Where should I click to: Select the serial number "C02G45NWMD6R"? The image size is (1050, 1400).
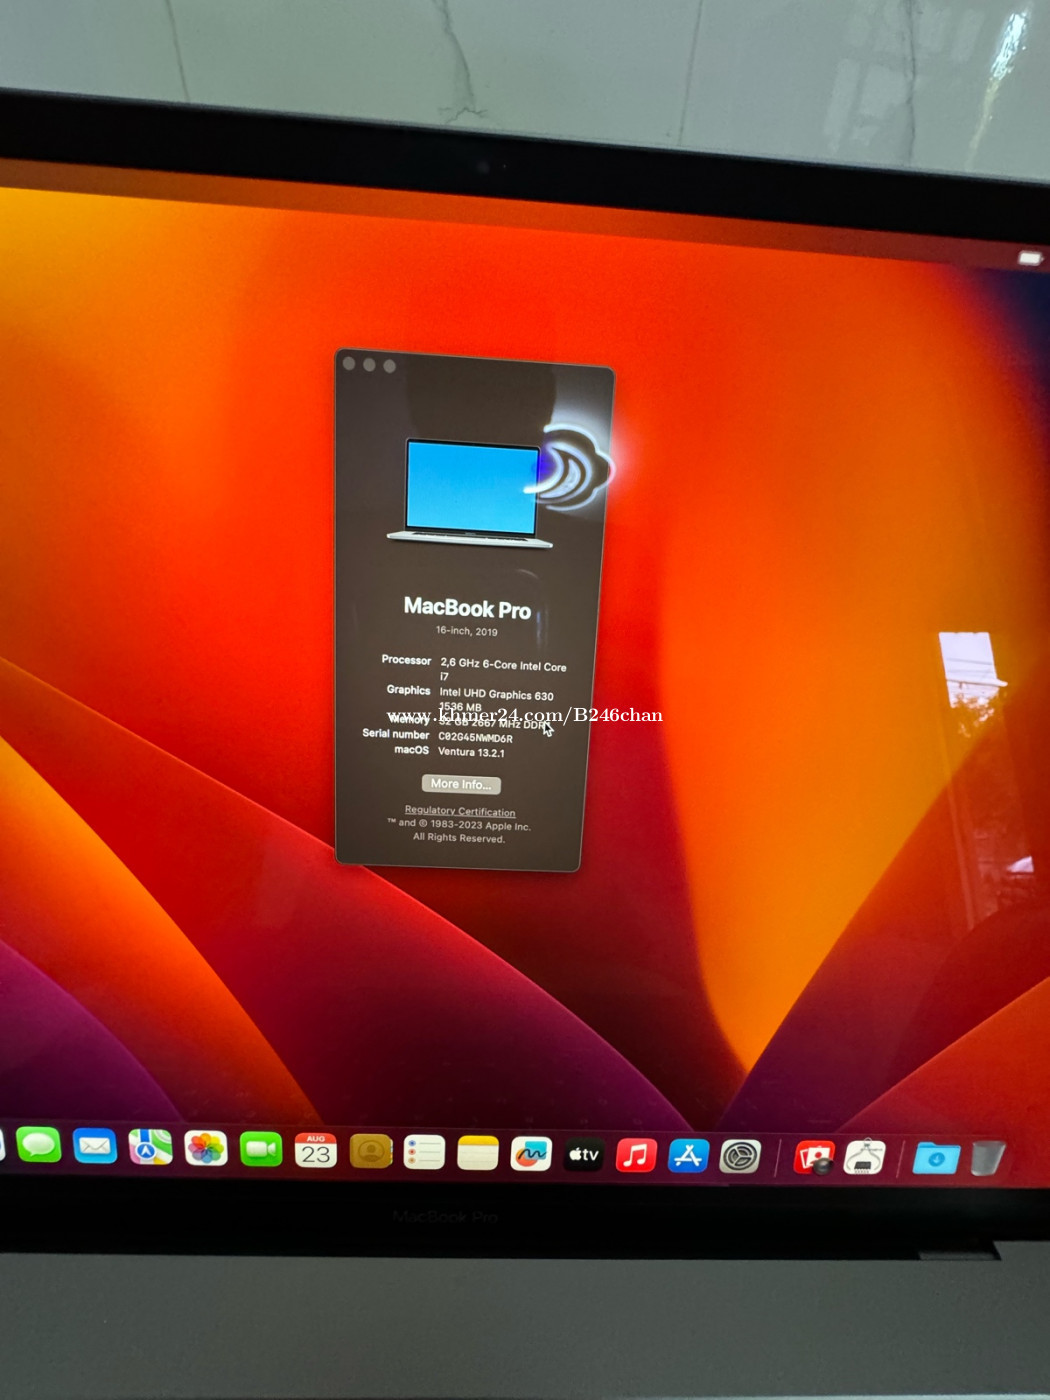[x=476, y=738]
